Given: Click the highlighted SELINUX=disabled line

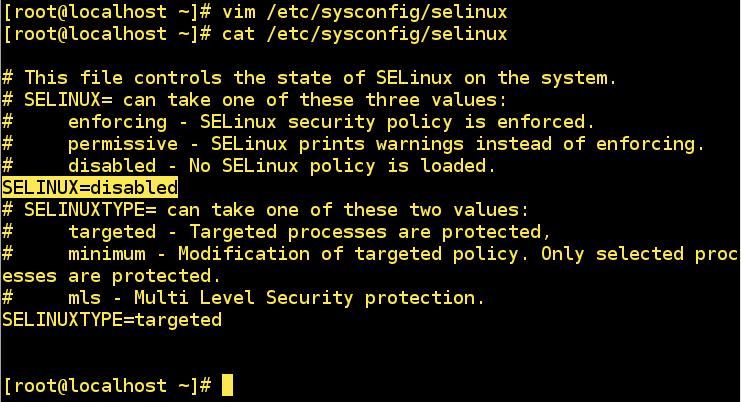Looking at the screenshot, I should point(90,187).
